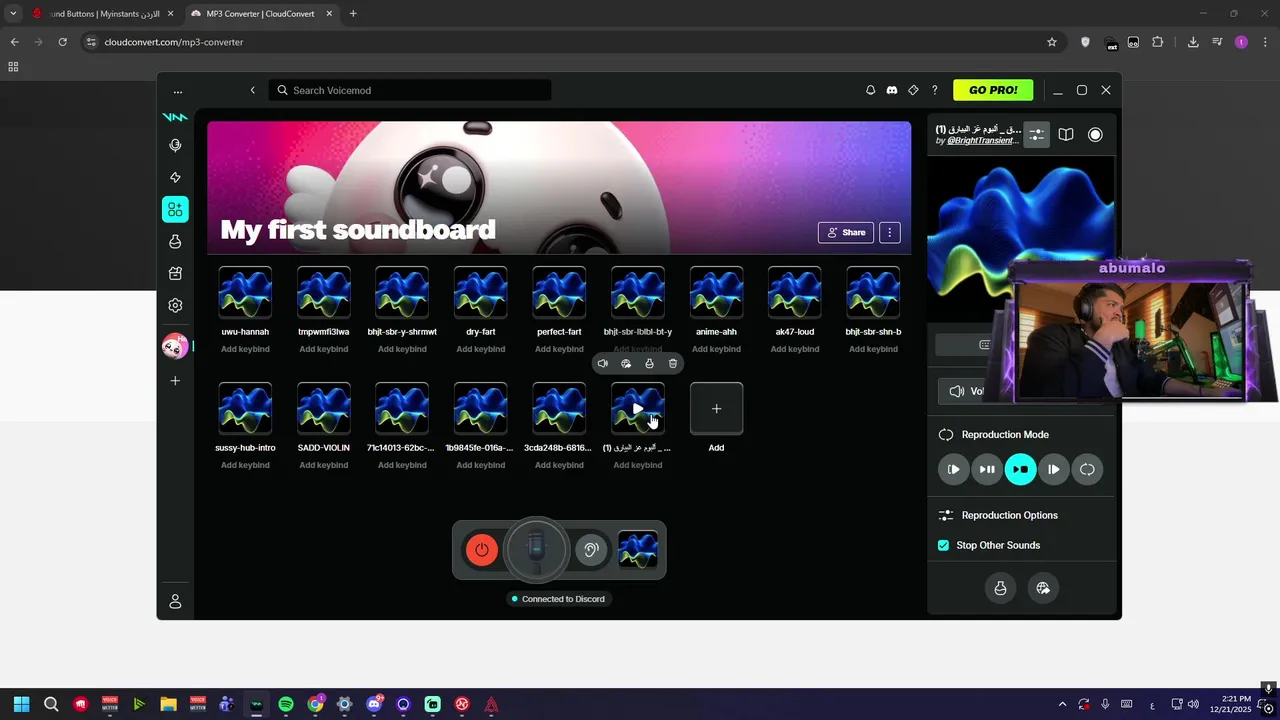This screenshot has height=720, width=1280.
Task: Click the flask icon in hover toolbar
Action: tap(649, 364)
